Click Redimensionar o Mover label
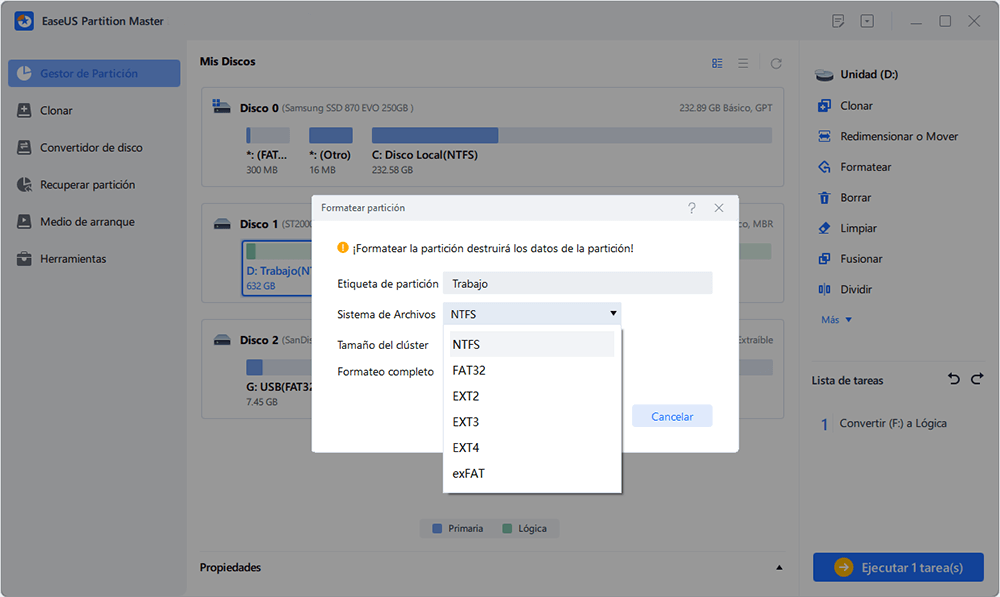The width and height of the screenshot is (1000, 597). point(899,136)
